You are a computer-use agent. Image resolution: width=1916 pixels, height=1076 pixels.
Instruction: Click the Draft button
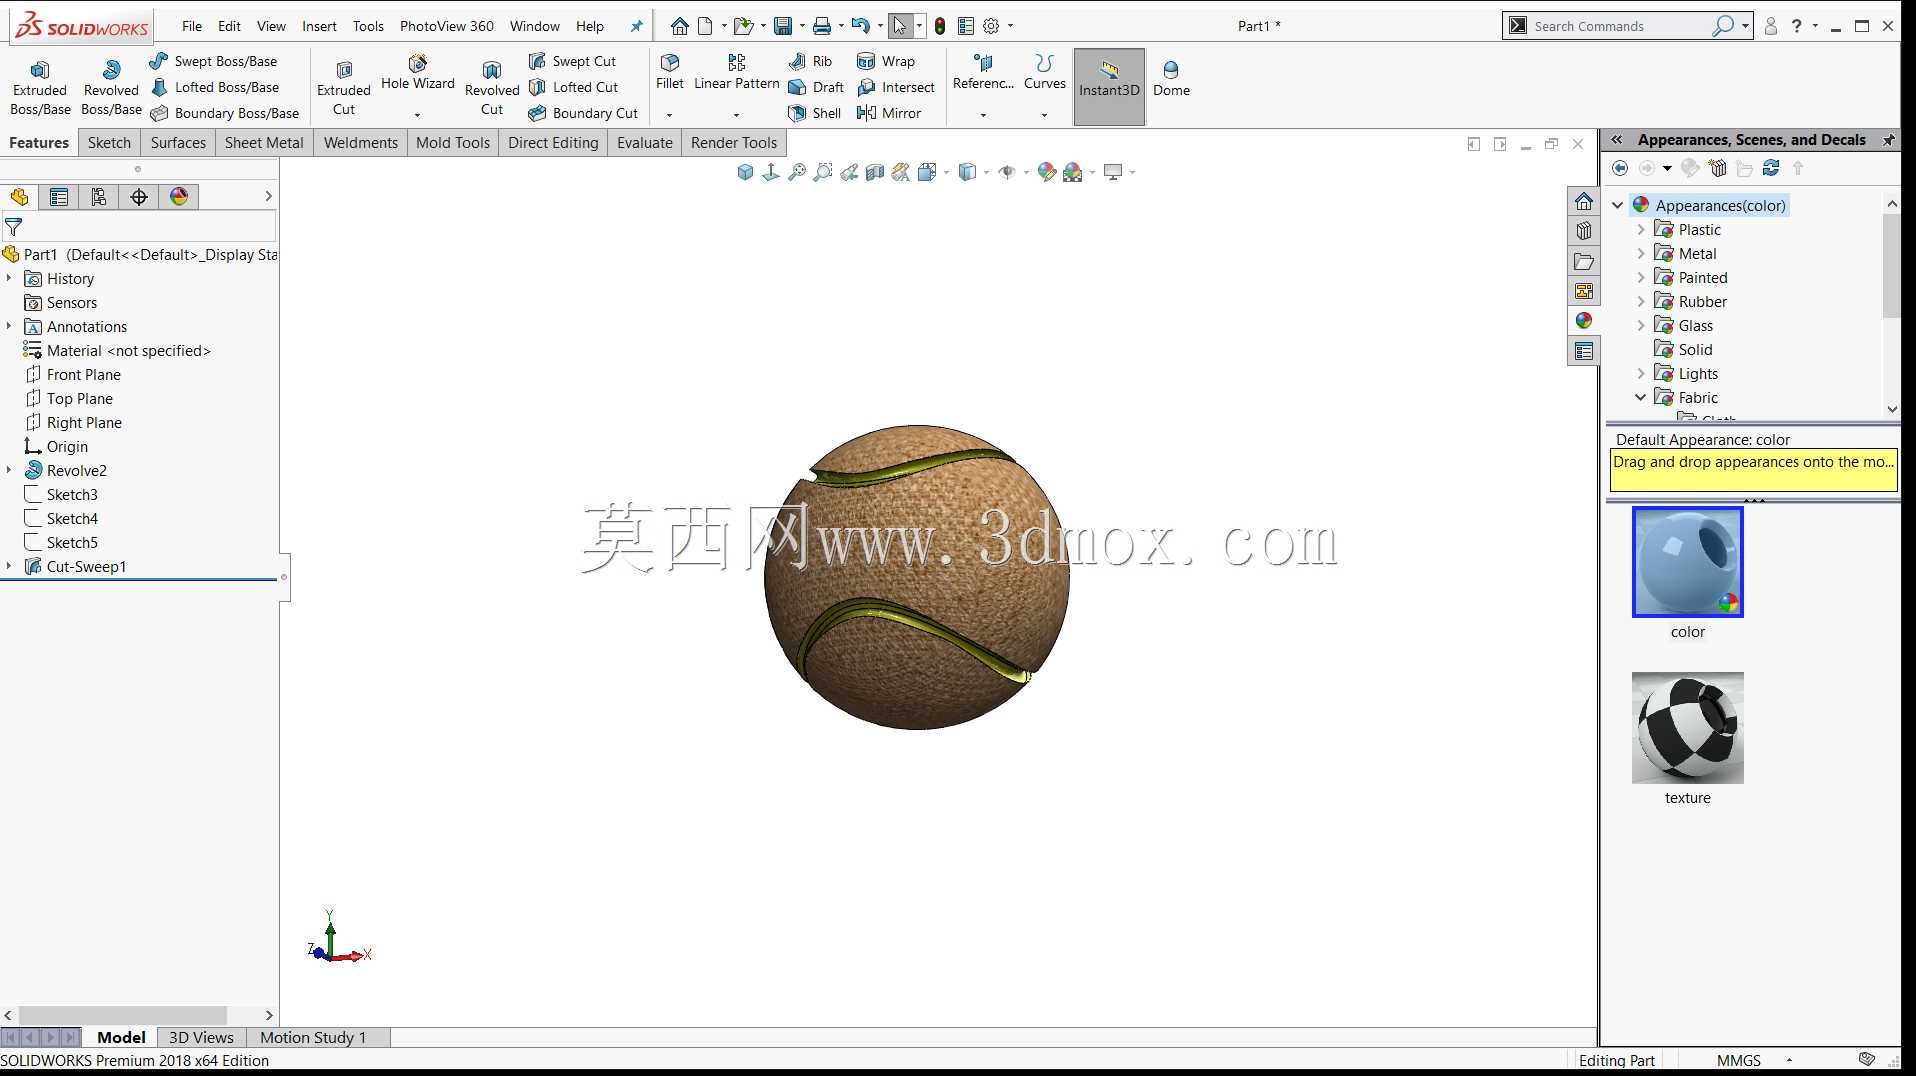816,87
